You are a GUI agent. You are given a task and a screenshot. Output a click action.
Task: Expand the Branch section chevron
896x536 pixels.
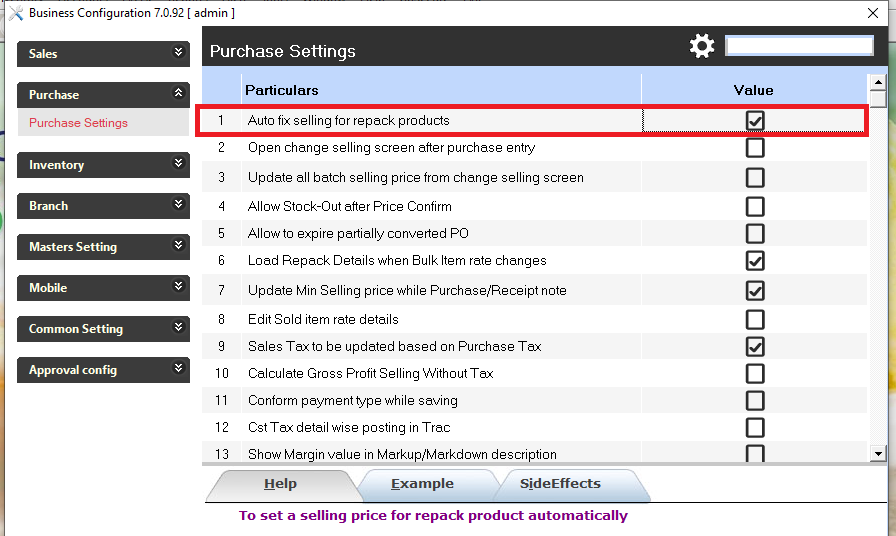click(179, 204)
